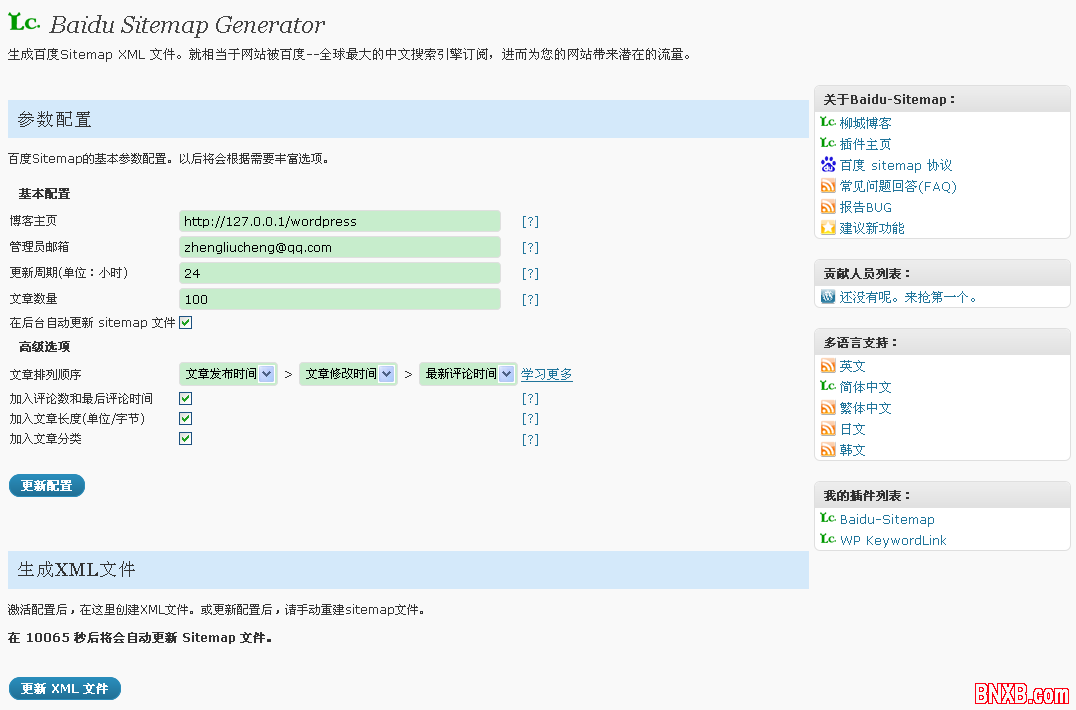Click the 更新配置 button
This screenshot has width=1076, height=710.
47,486
